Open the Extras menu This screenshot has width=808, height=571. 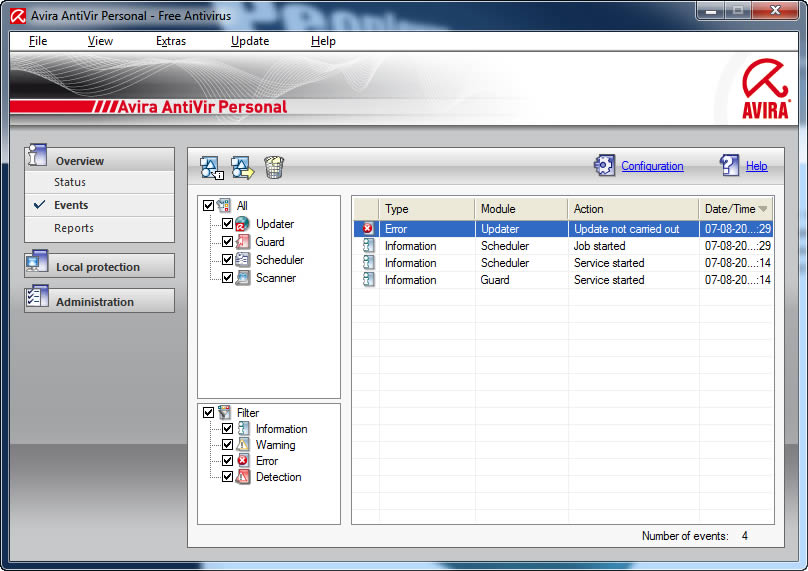(171, 41)
